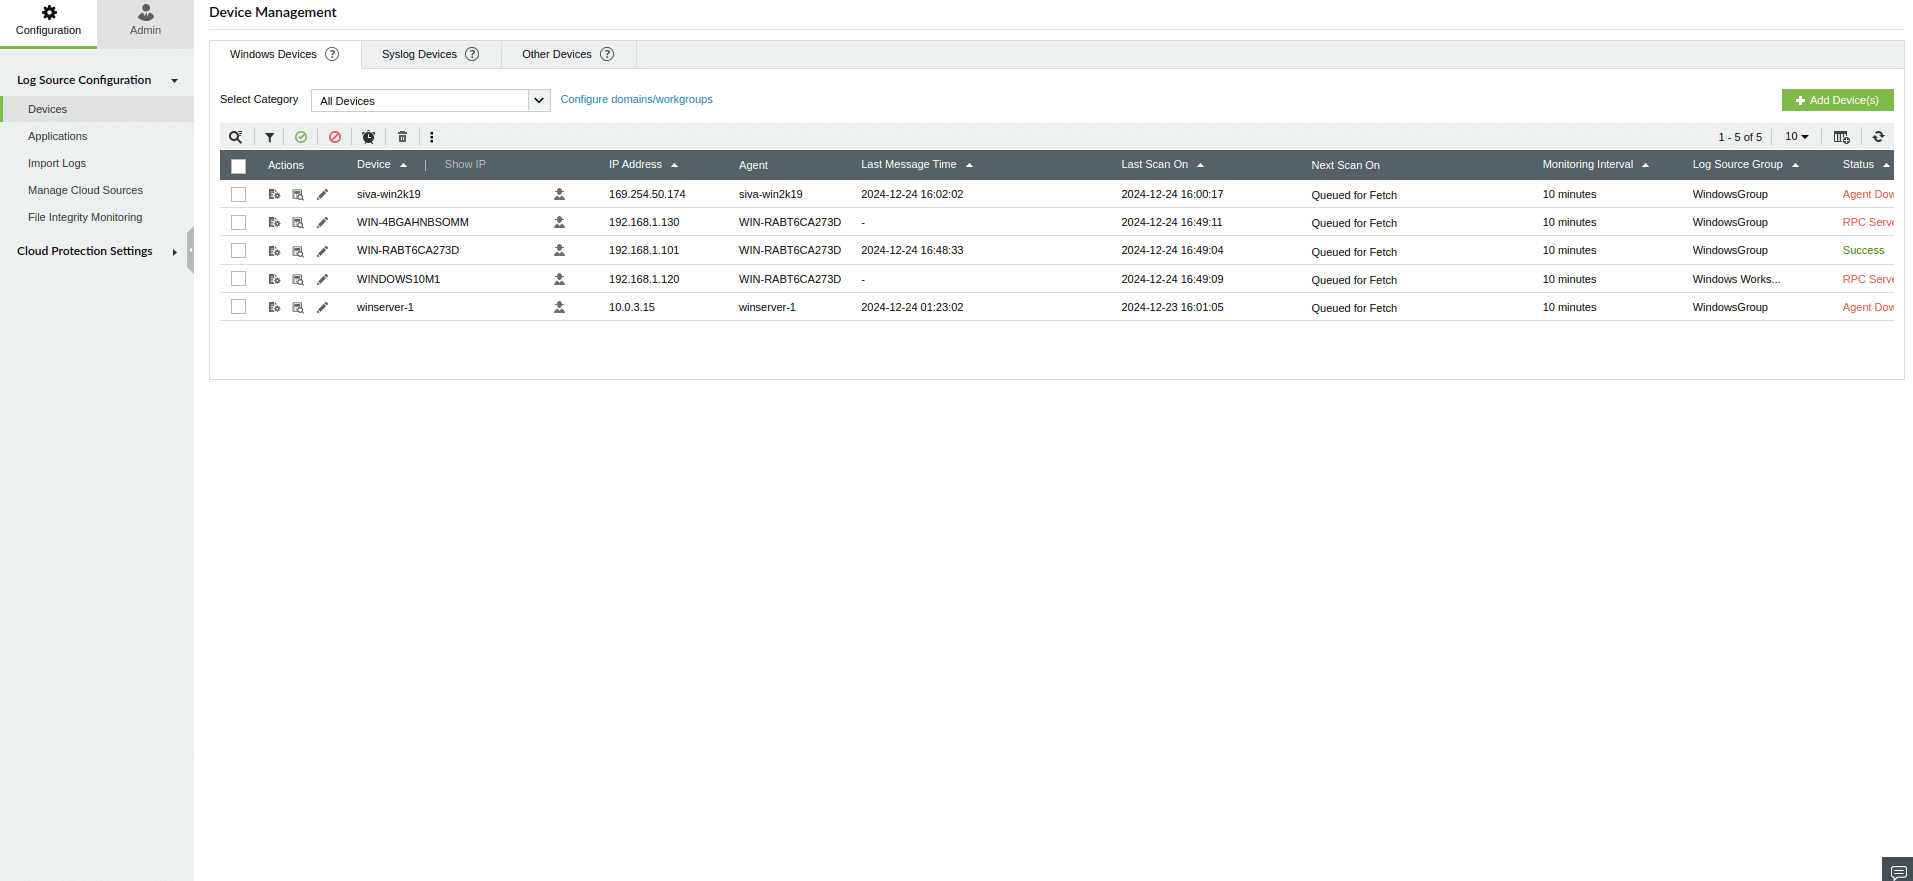This screenshot has height=881, width=1913.
Task: Expand Cloud Protection Settings
Action: tap(97, 251)
